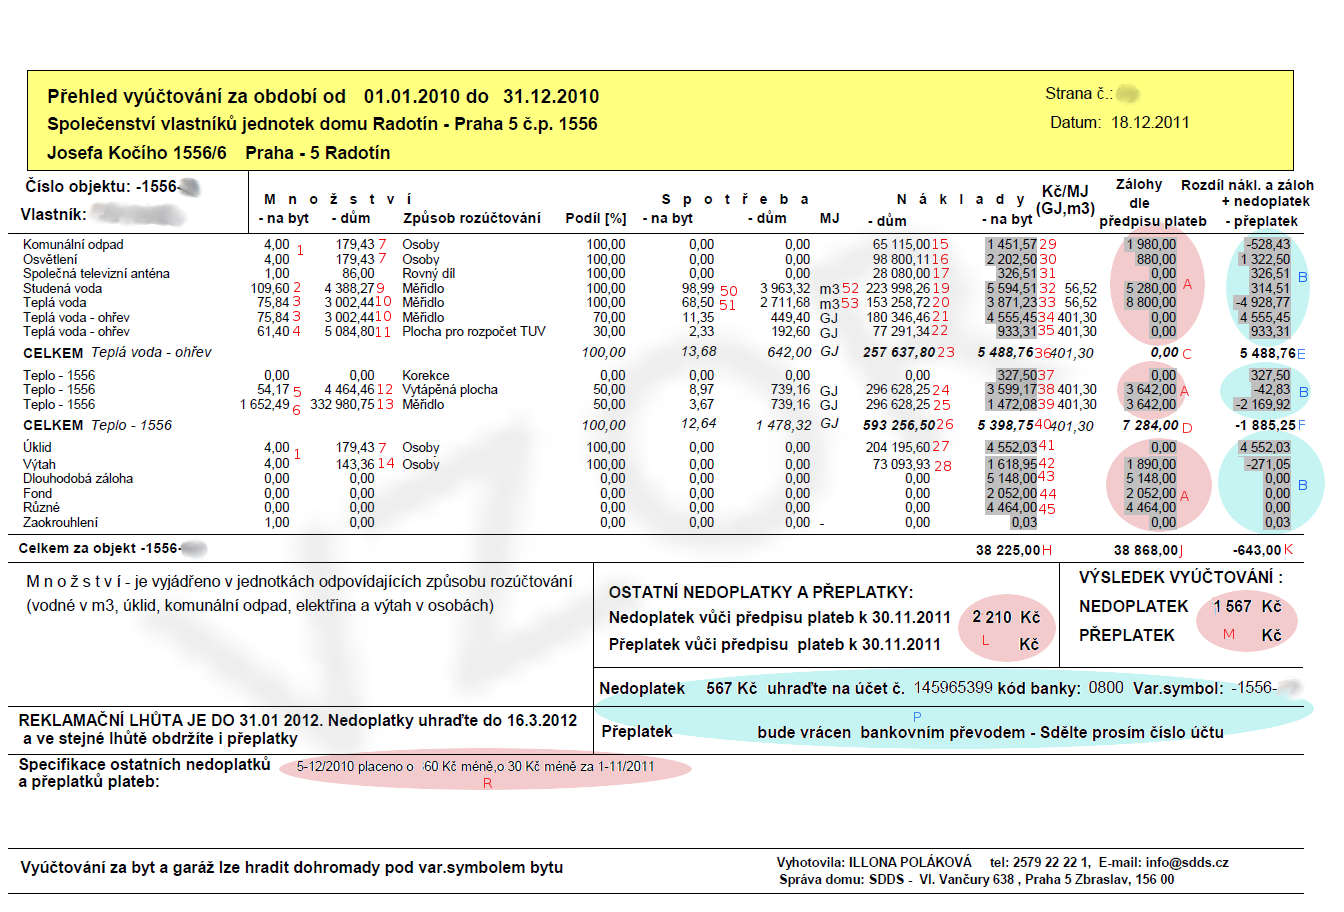This screenshot has height=912, width=1344.
Task: Click the email address info@sdds.cz
Action: [1187, 862]
